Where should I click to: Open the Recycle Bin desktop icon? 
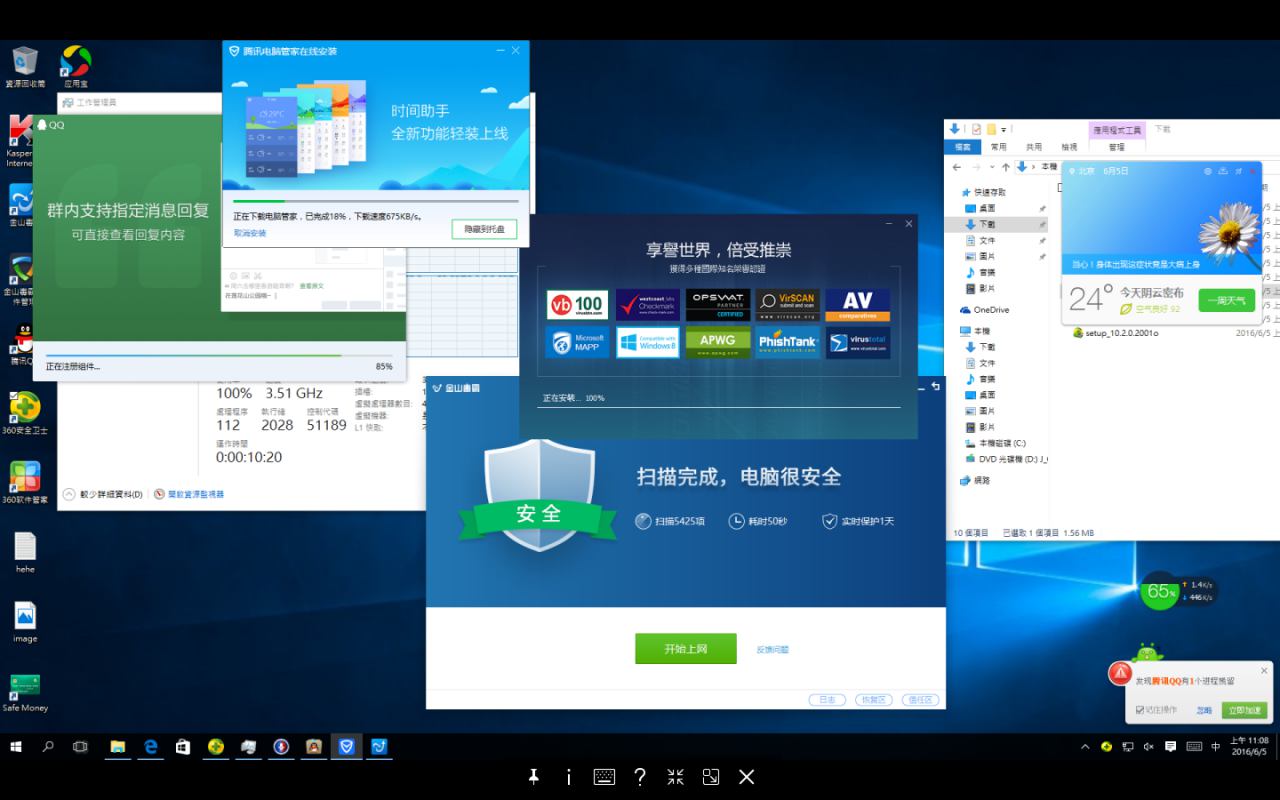[x=25, y=66]
